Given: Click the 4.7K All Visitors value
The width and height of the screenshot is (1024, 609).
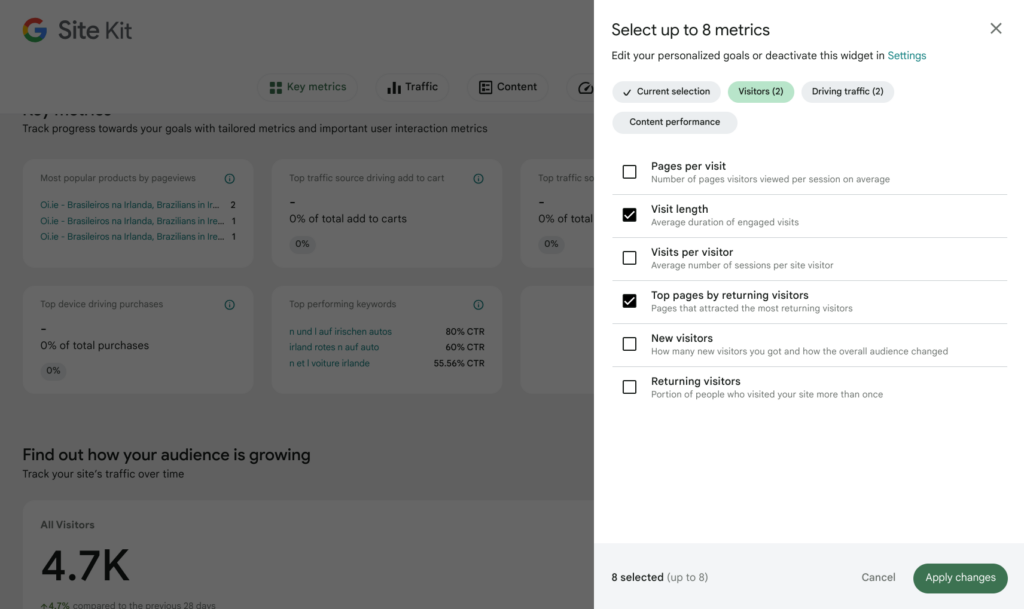Looking at the screenshot, I should 86,565.
